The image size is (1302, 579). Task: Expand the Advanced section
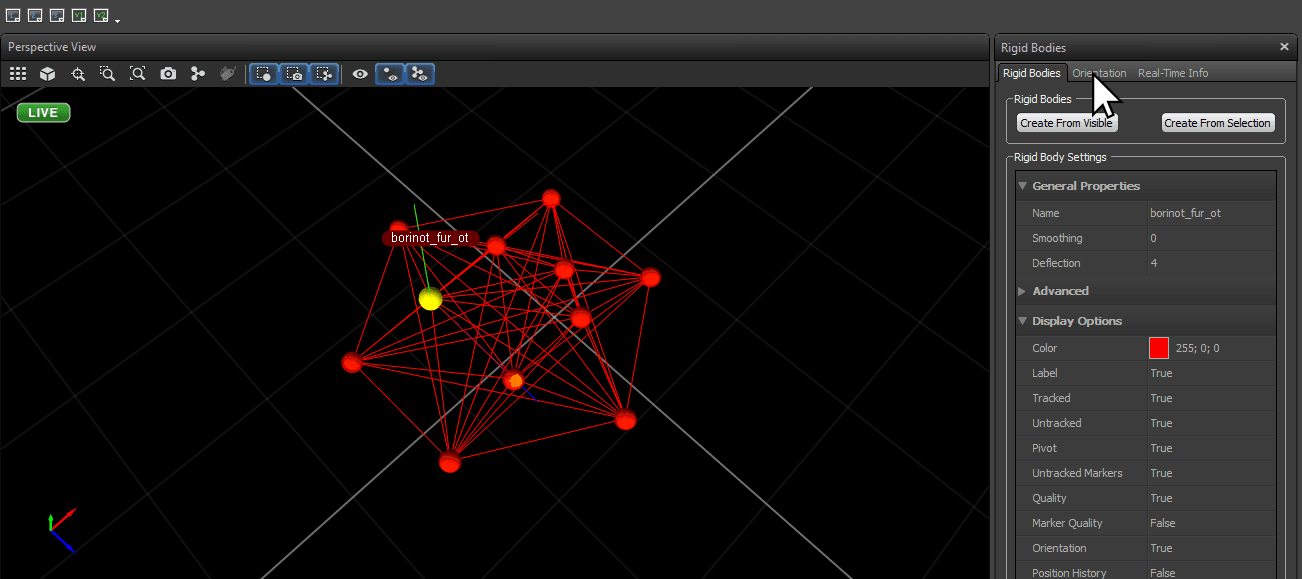click(1022, 291)
